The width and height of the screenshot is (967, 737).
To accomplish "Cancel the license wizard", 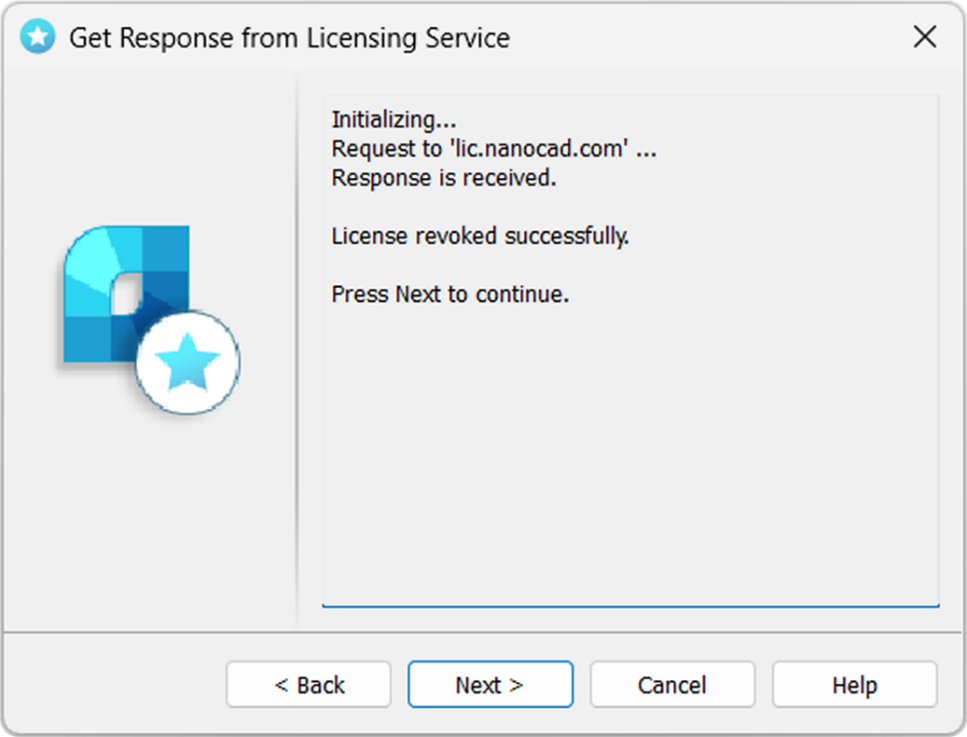I will (x=672, y=685).
